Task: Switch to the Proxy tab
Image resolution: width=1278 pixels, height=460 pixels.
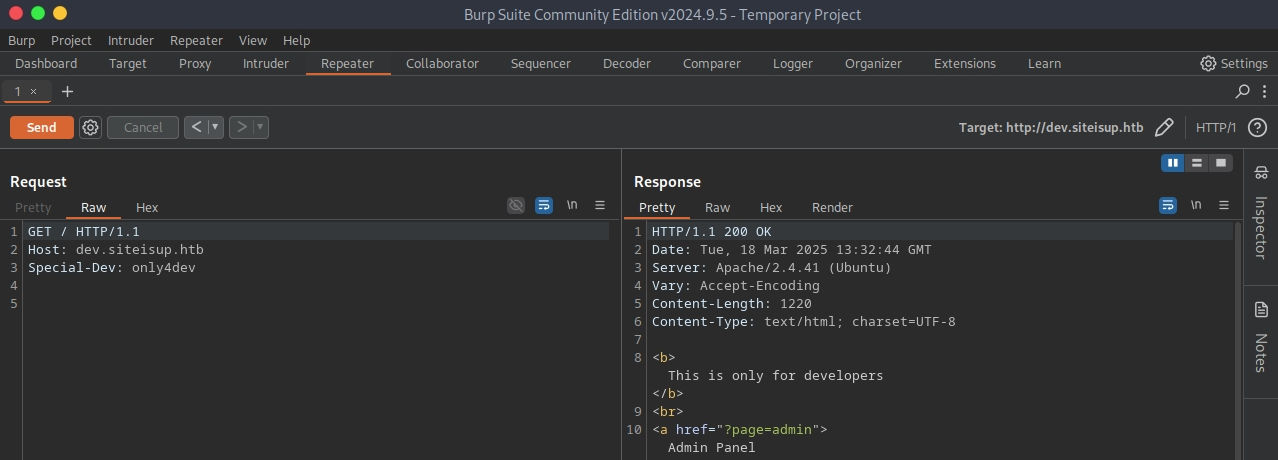Action: coord(195,63)
